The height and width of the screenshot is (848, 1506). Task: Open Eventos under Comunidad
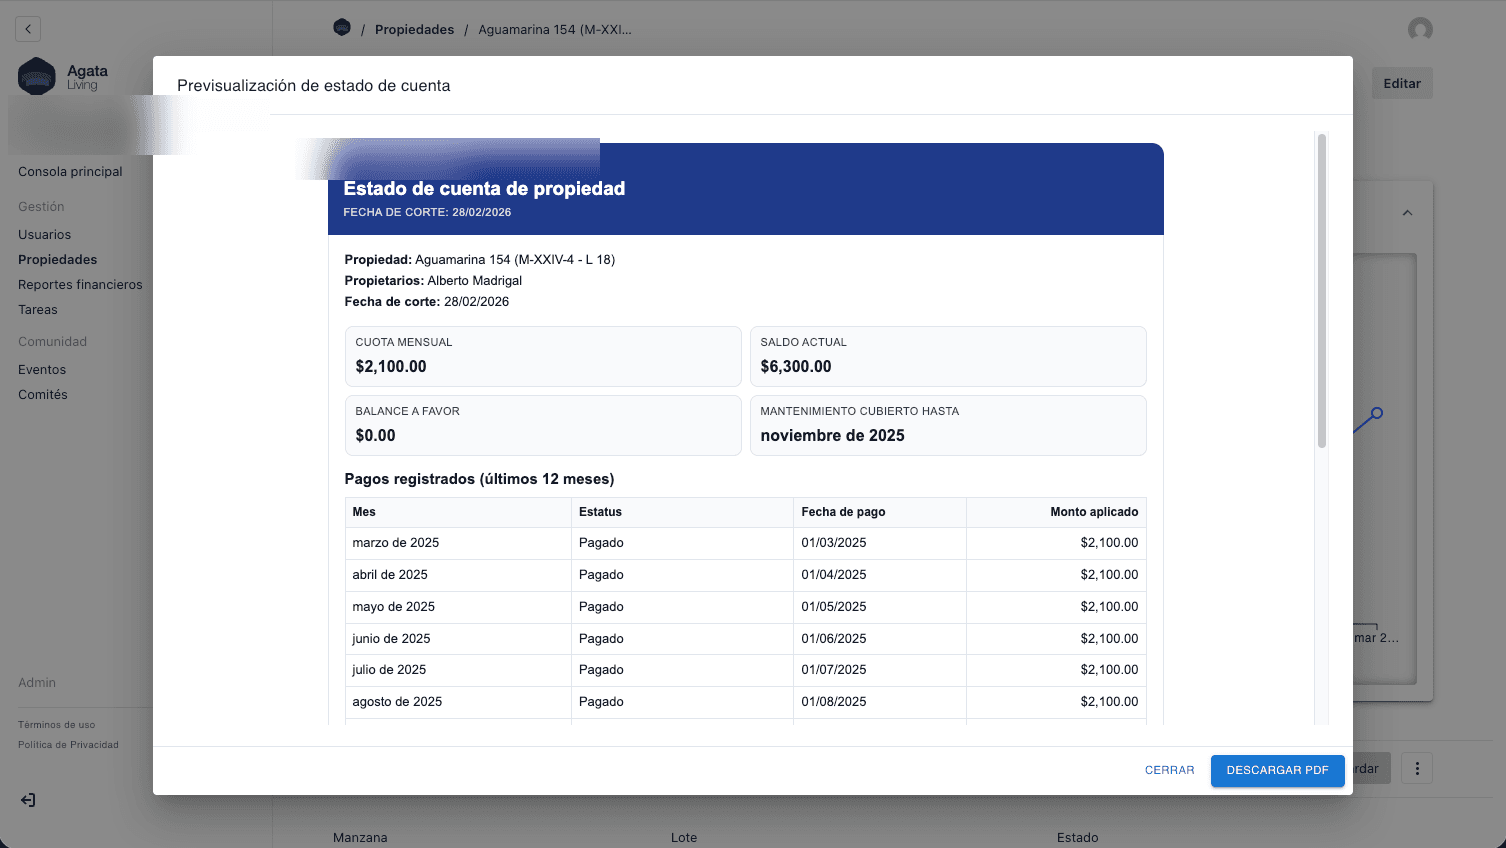click(x=42, y=370)
